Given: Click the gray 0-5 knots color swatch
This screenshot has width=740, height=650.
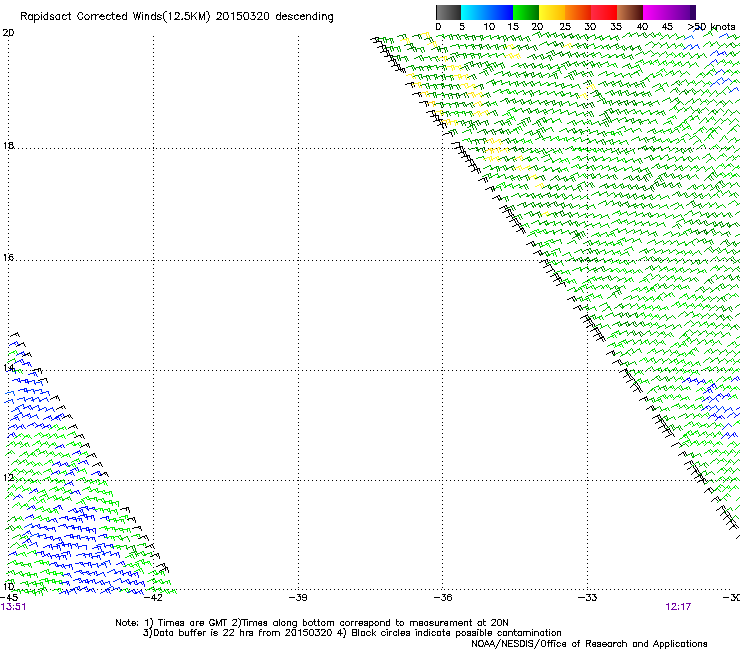Looking at the screenshot, I should tap(448, 12).
